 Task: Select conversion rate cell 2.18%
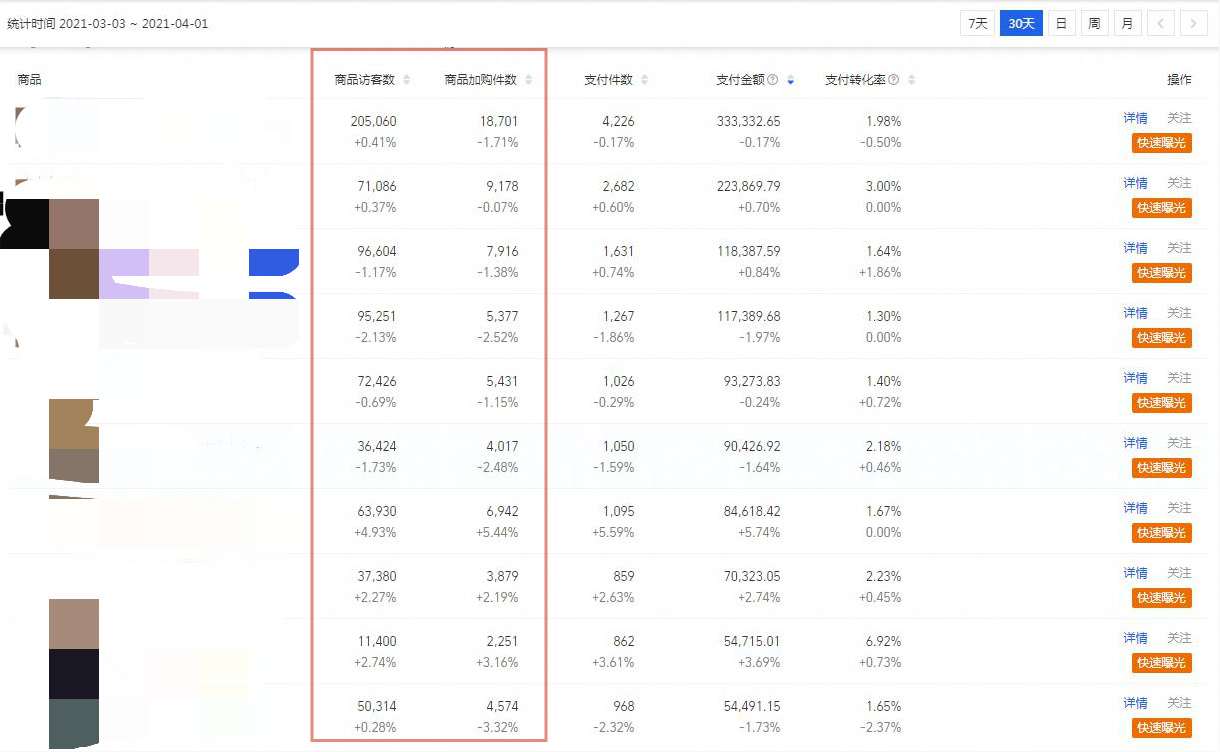883,446
